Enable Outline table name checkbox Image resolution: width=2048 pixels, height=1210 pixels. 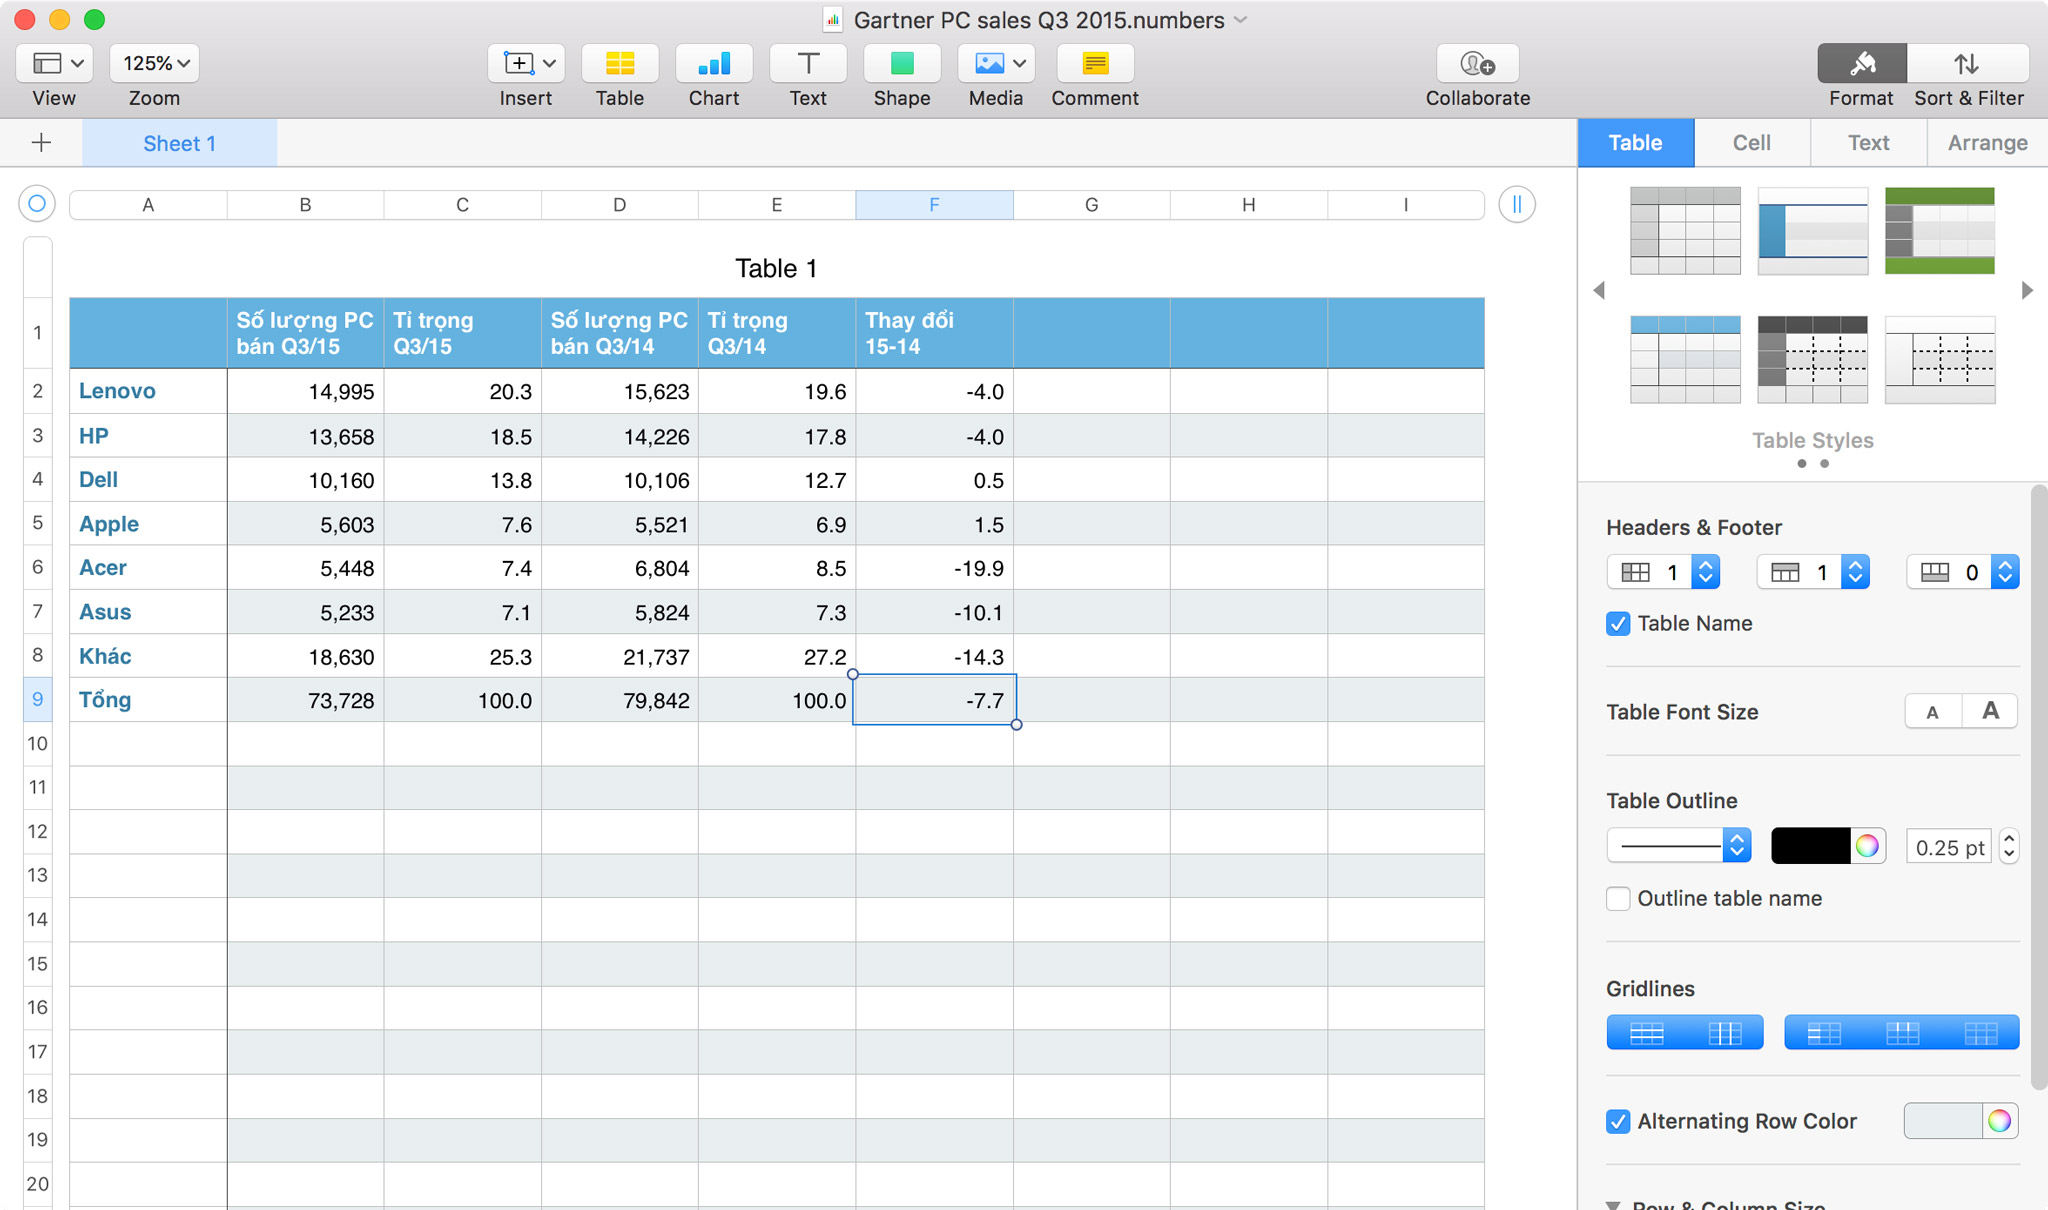tap(1618, 899)
